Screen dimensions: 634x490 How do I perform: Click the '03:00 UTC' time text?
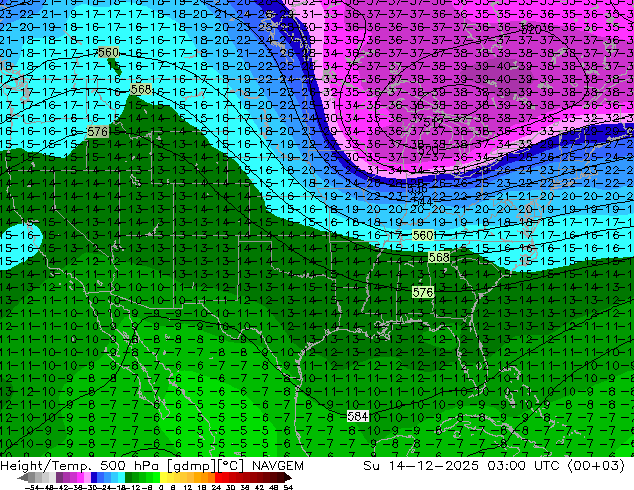pos(523,466)
